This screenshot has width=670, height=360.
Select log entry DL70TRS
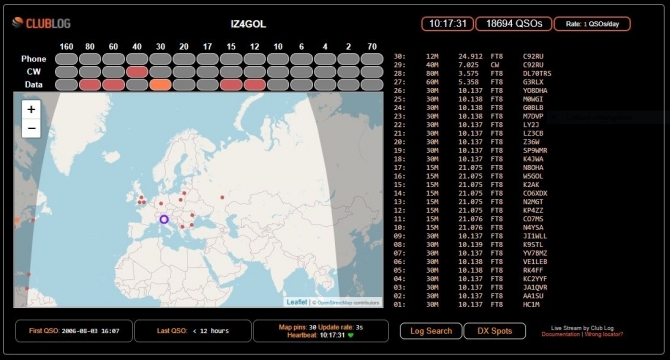(472, 73)
